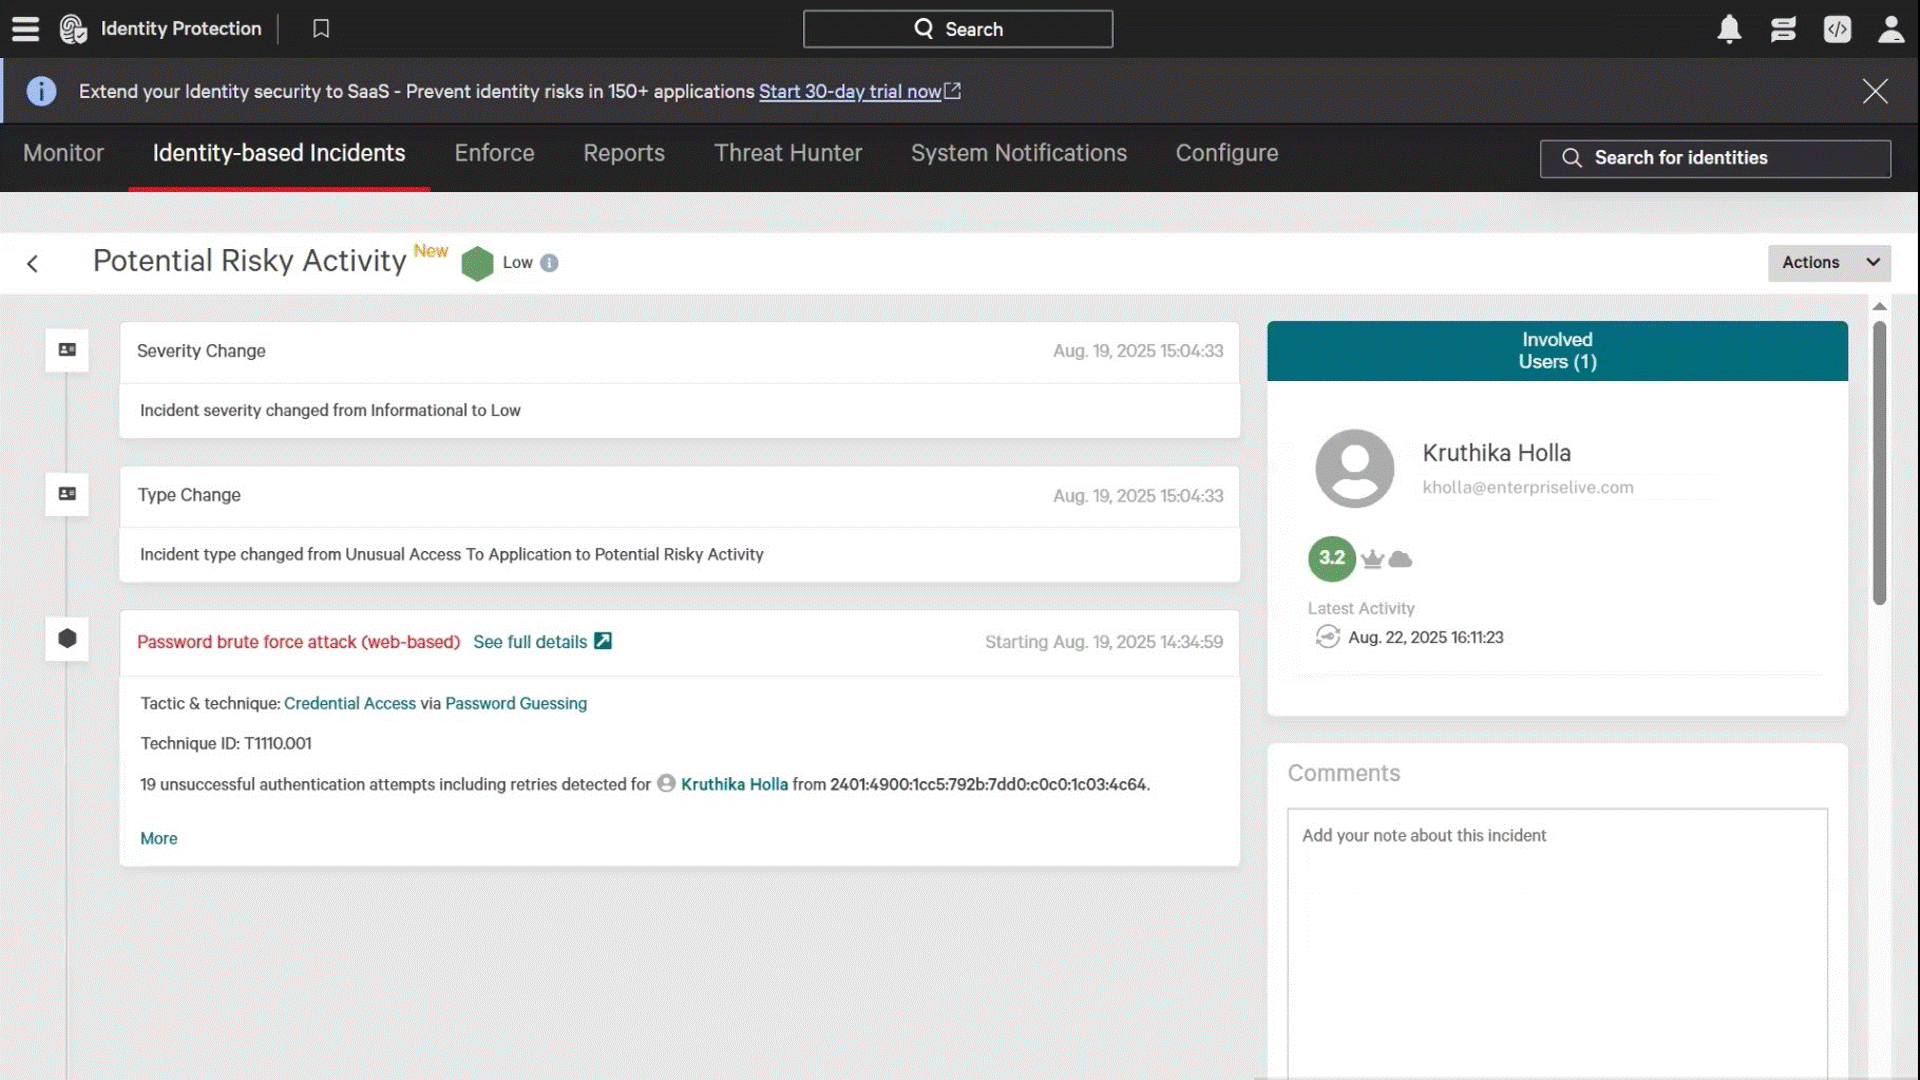Open the Configure tab
The width and height of the screenshot is (1920, 1080).
pos(1226,153)
